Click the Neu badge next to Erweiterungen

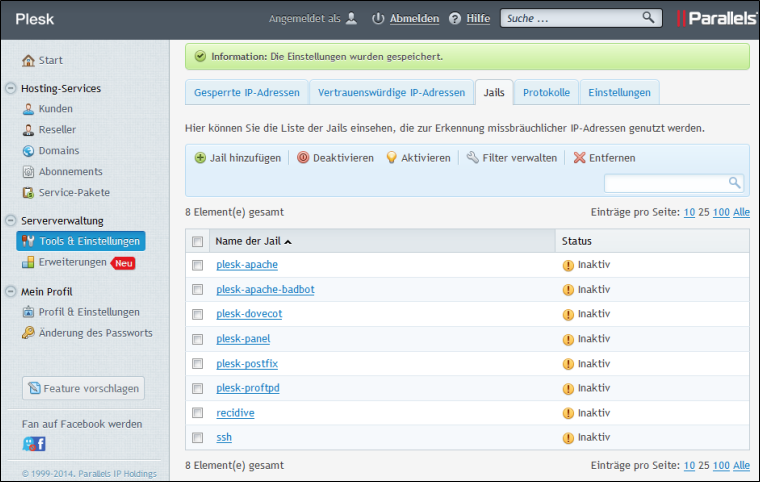point(123,263)
